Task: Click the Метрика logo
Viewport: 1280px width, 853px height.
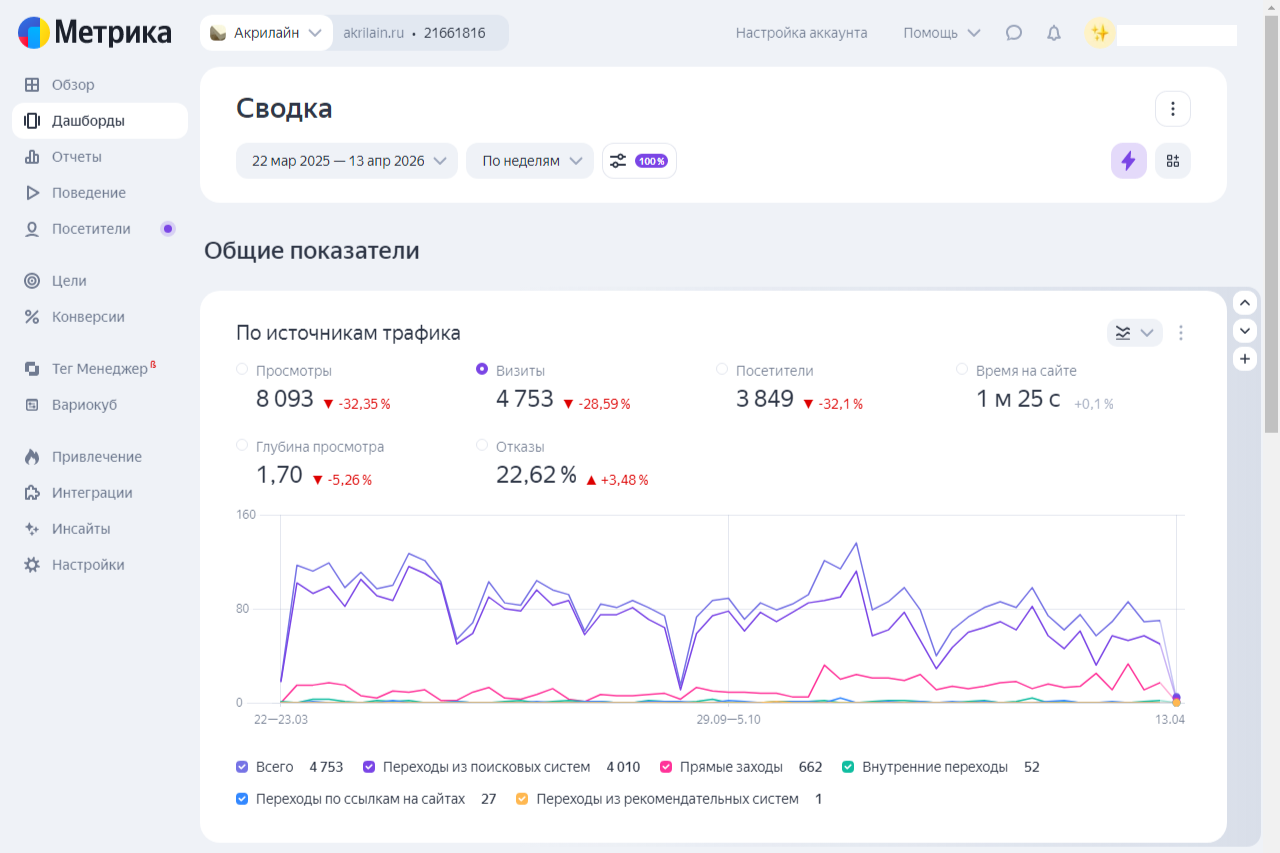Action: click(95, 33)
